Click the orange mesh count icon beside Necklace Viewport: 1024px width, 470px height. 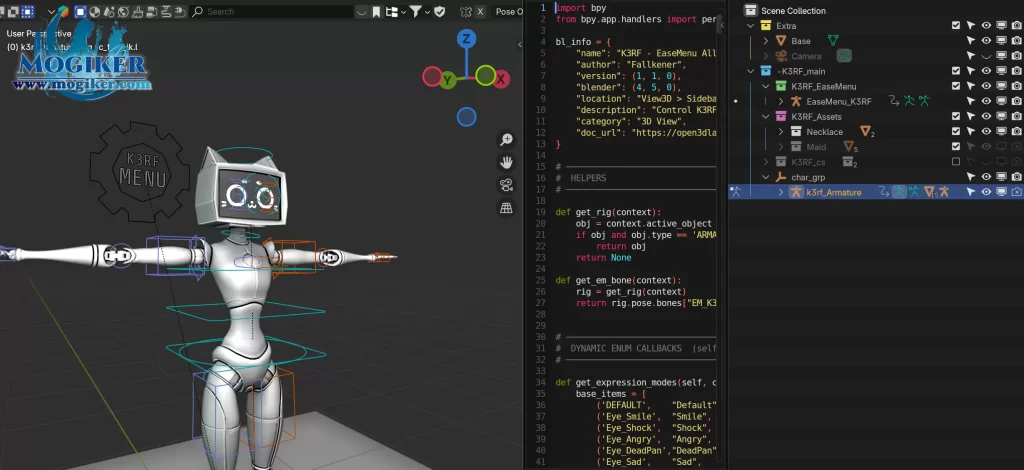point(867,132)
